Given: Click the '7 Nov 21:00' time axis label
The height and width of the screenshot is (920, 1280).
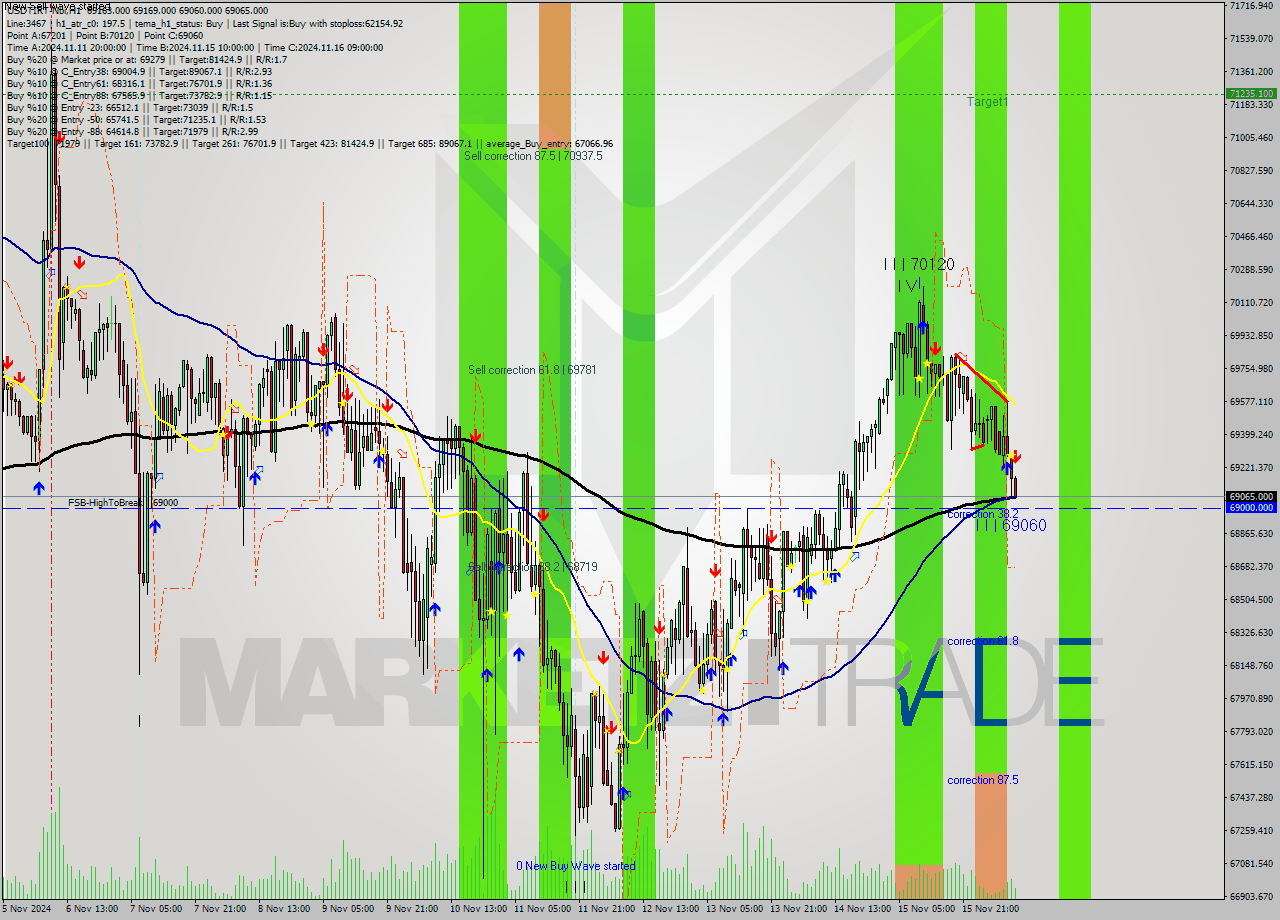Looking at the screenshot, I should (x=220, y=909).
